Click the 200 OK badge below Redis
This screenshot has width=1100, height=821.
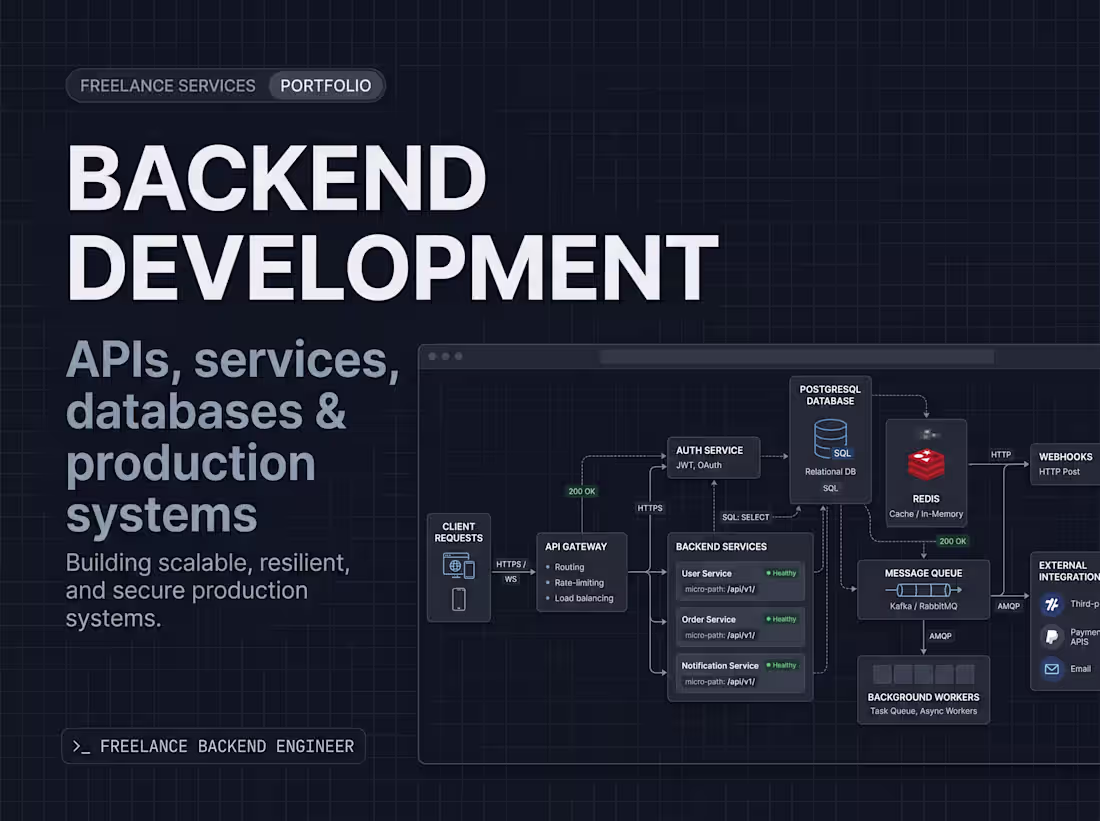tap(953, 541)
